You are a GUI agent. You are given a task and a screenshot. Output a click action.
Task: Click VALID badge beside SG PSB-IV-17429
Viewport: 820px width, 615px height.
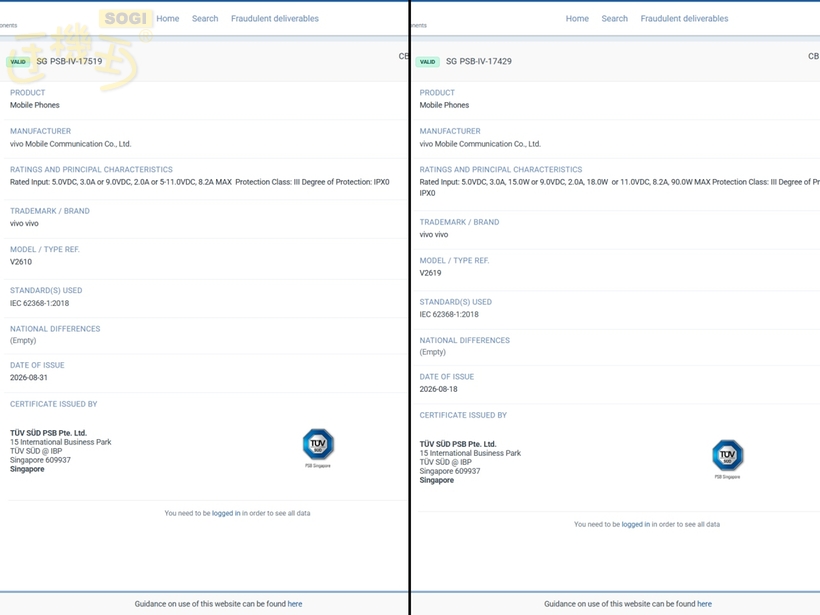(x=427, y=62)
